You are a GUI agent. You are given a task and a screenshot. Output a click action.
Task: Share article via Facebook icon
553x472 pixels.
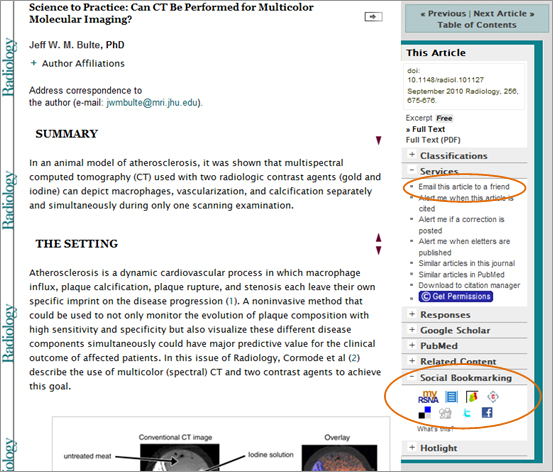point(487,412)
